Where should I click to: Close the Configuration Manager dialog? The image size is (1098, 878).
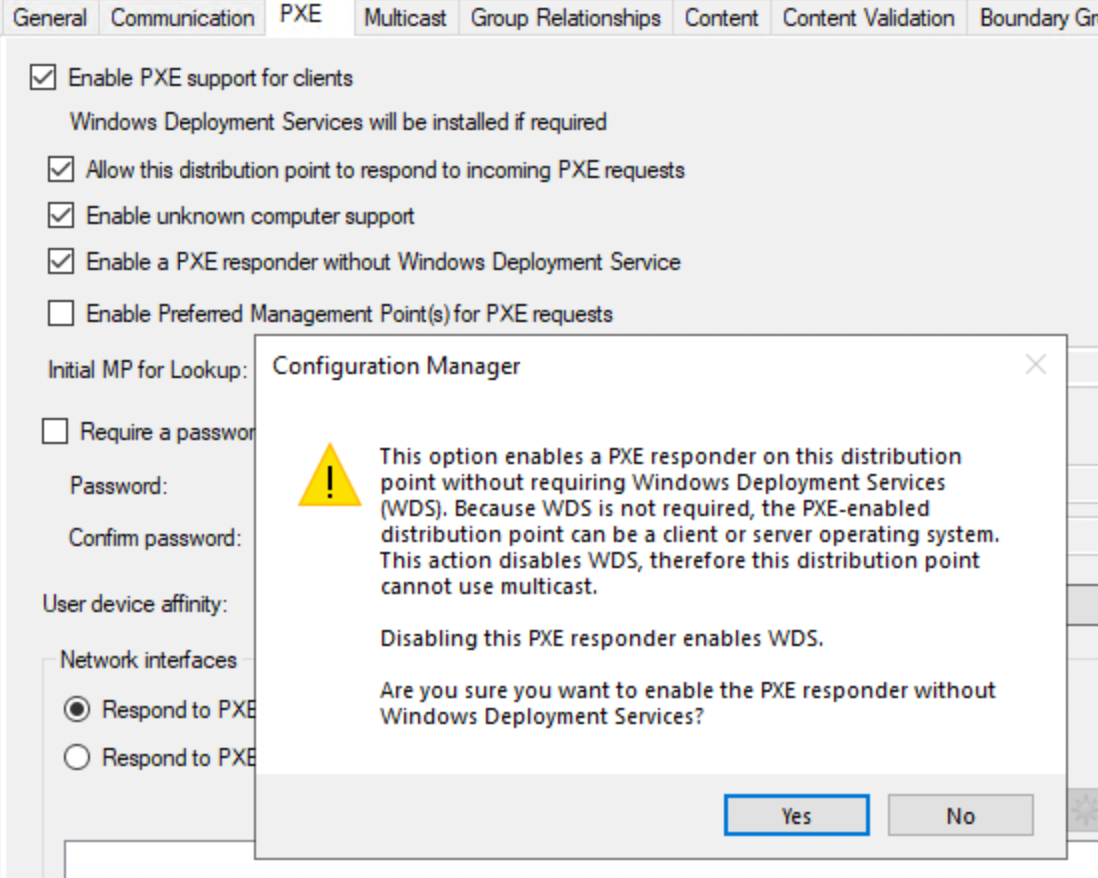pos(1036,365)
